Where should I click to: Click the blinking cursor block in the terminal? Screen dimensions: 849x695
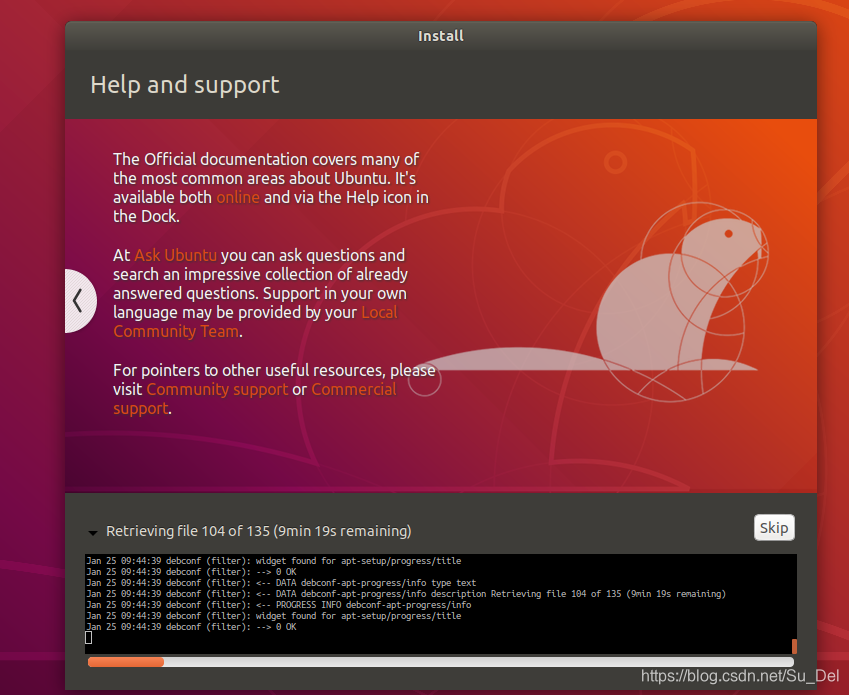click(x=88, y=637)
